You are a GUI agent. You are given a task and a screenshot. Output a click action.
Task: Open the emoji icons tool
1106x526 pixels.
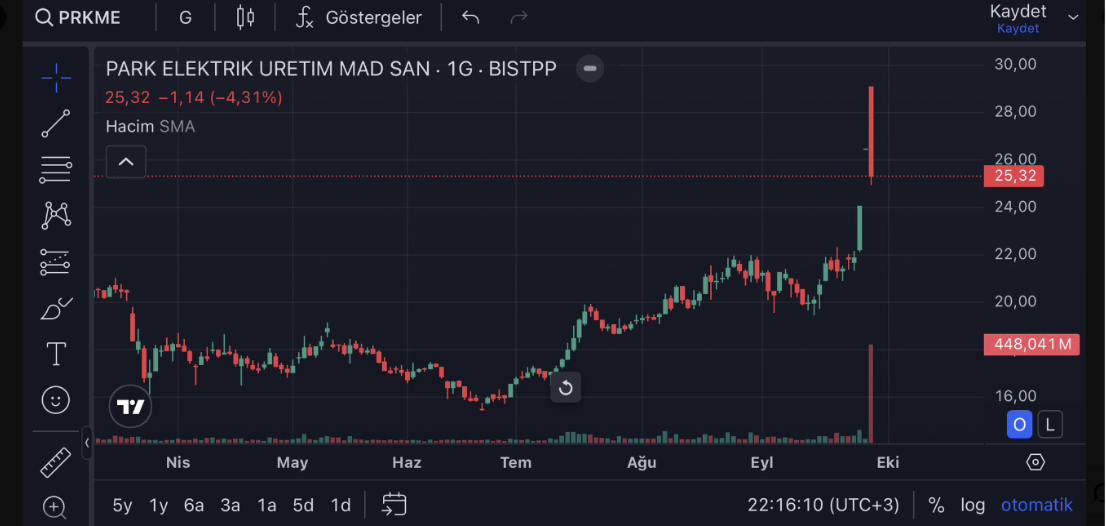(x=56, y=400)
